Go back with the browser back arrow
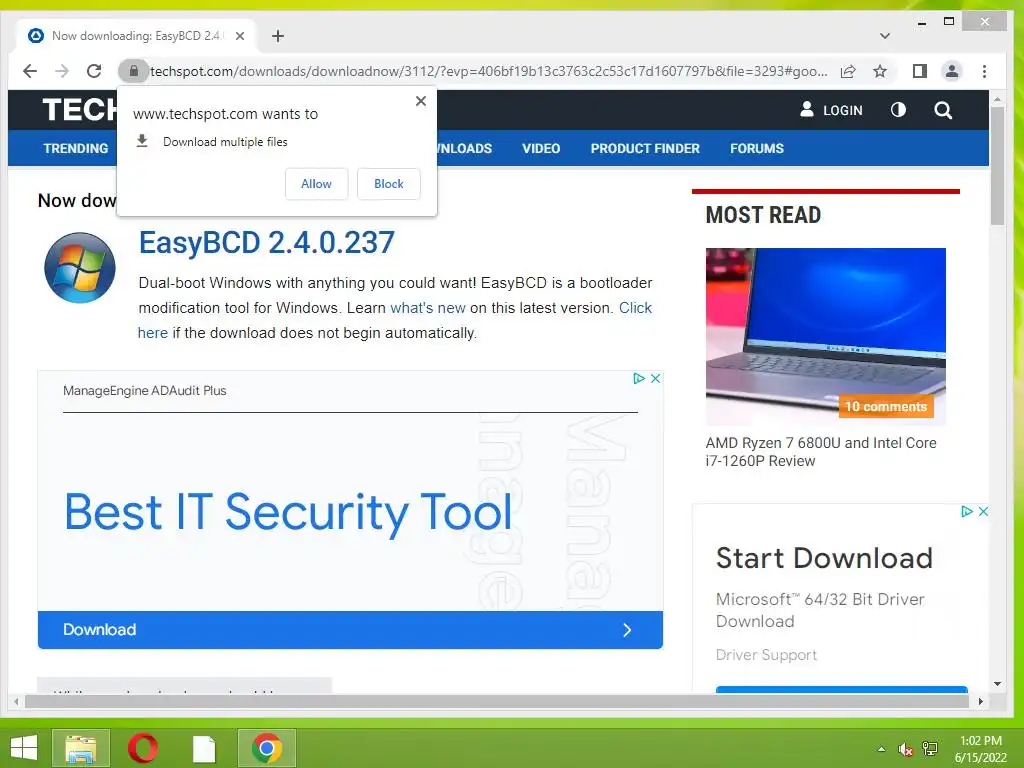This screenshot has width=1024, height=768. (x=30, y=71)
